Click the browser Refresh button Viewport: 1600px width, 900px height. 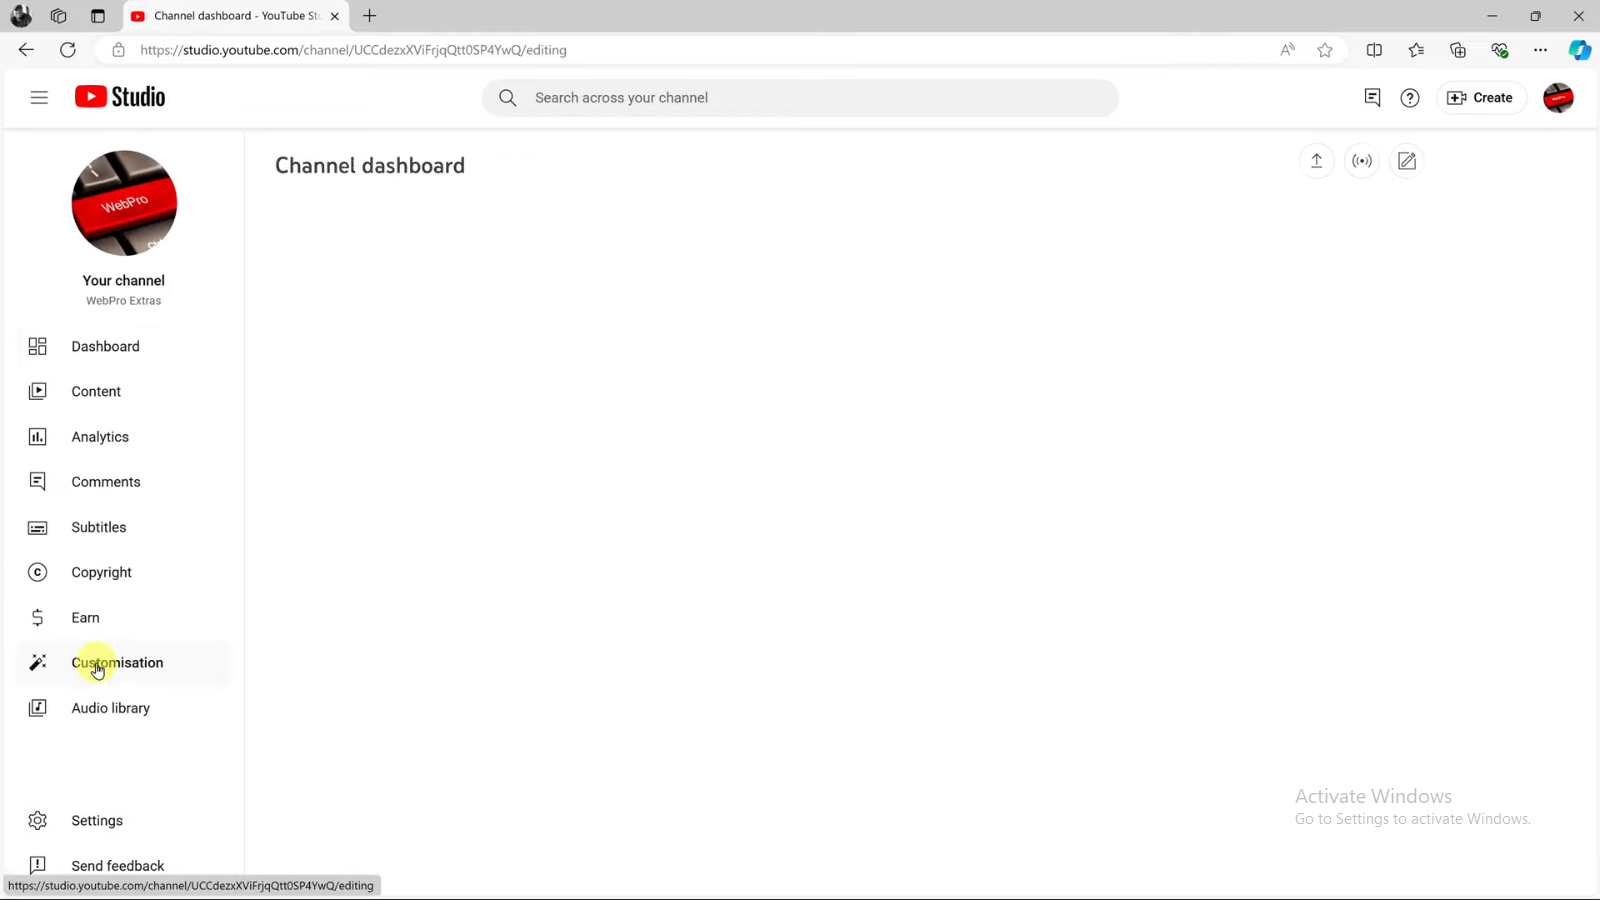(x=68, y=50)
